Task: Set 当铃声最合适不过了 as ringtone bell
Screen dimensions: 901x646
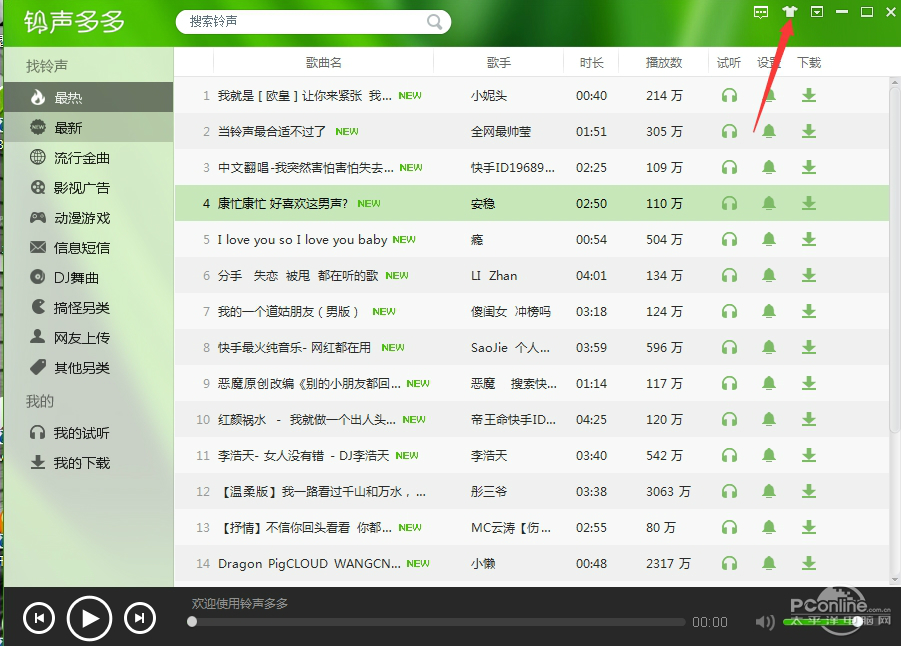Action: (769, 132)
